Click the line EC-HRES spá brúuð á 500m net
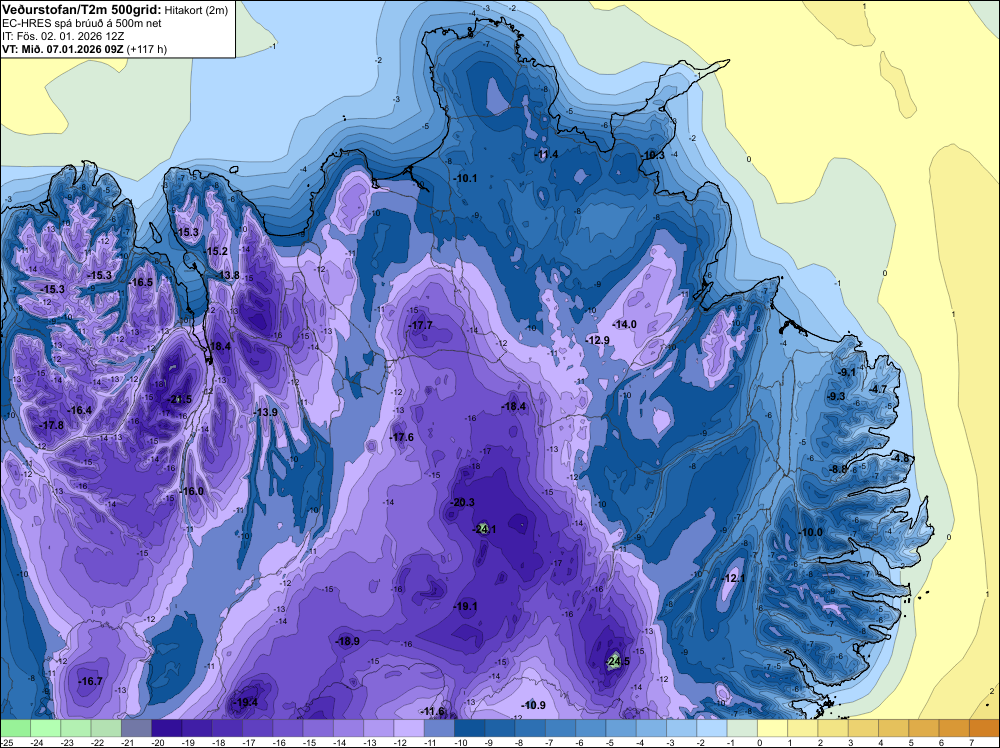This screenshot has width=1000, height=748. coord(82,24)
